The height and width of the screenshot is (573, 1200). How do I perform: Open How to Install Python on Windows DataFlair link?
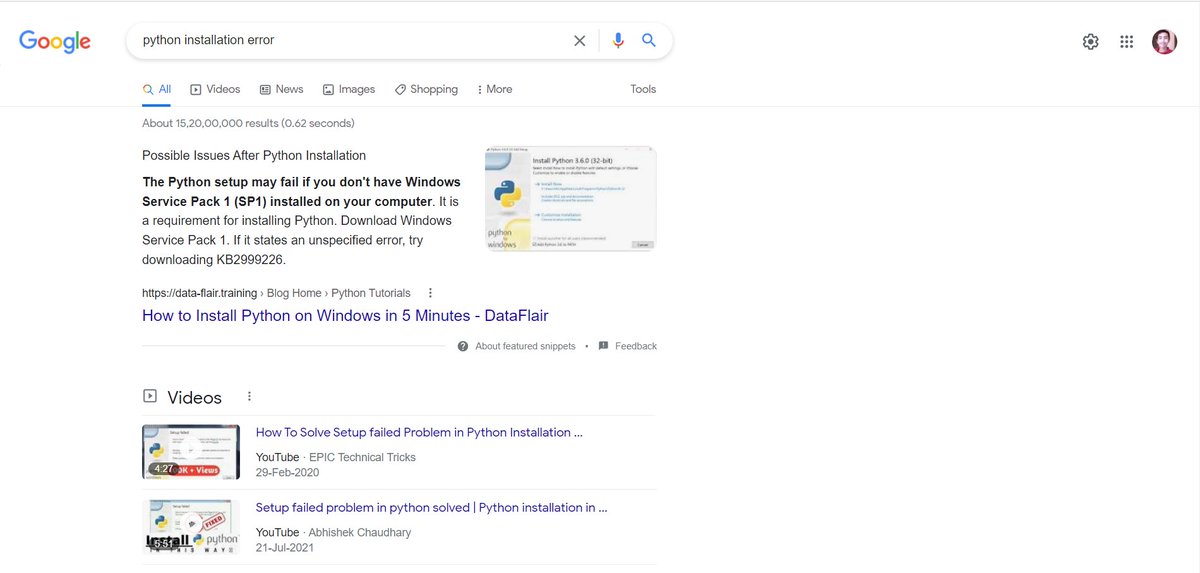click(x=345, y=316)
